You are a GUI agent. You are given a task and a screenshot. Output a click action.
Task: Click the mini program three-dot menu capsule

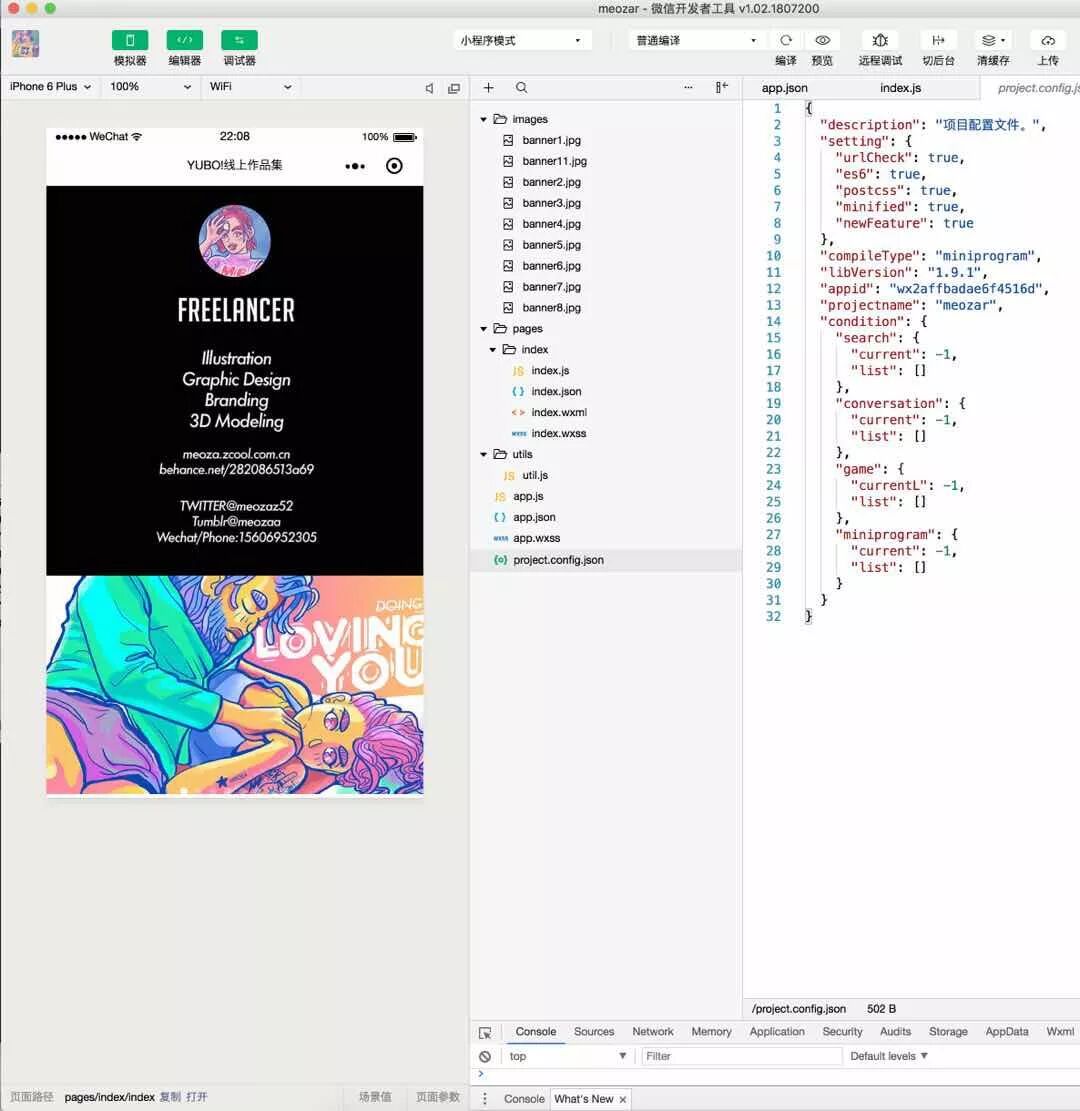(355, 166)
